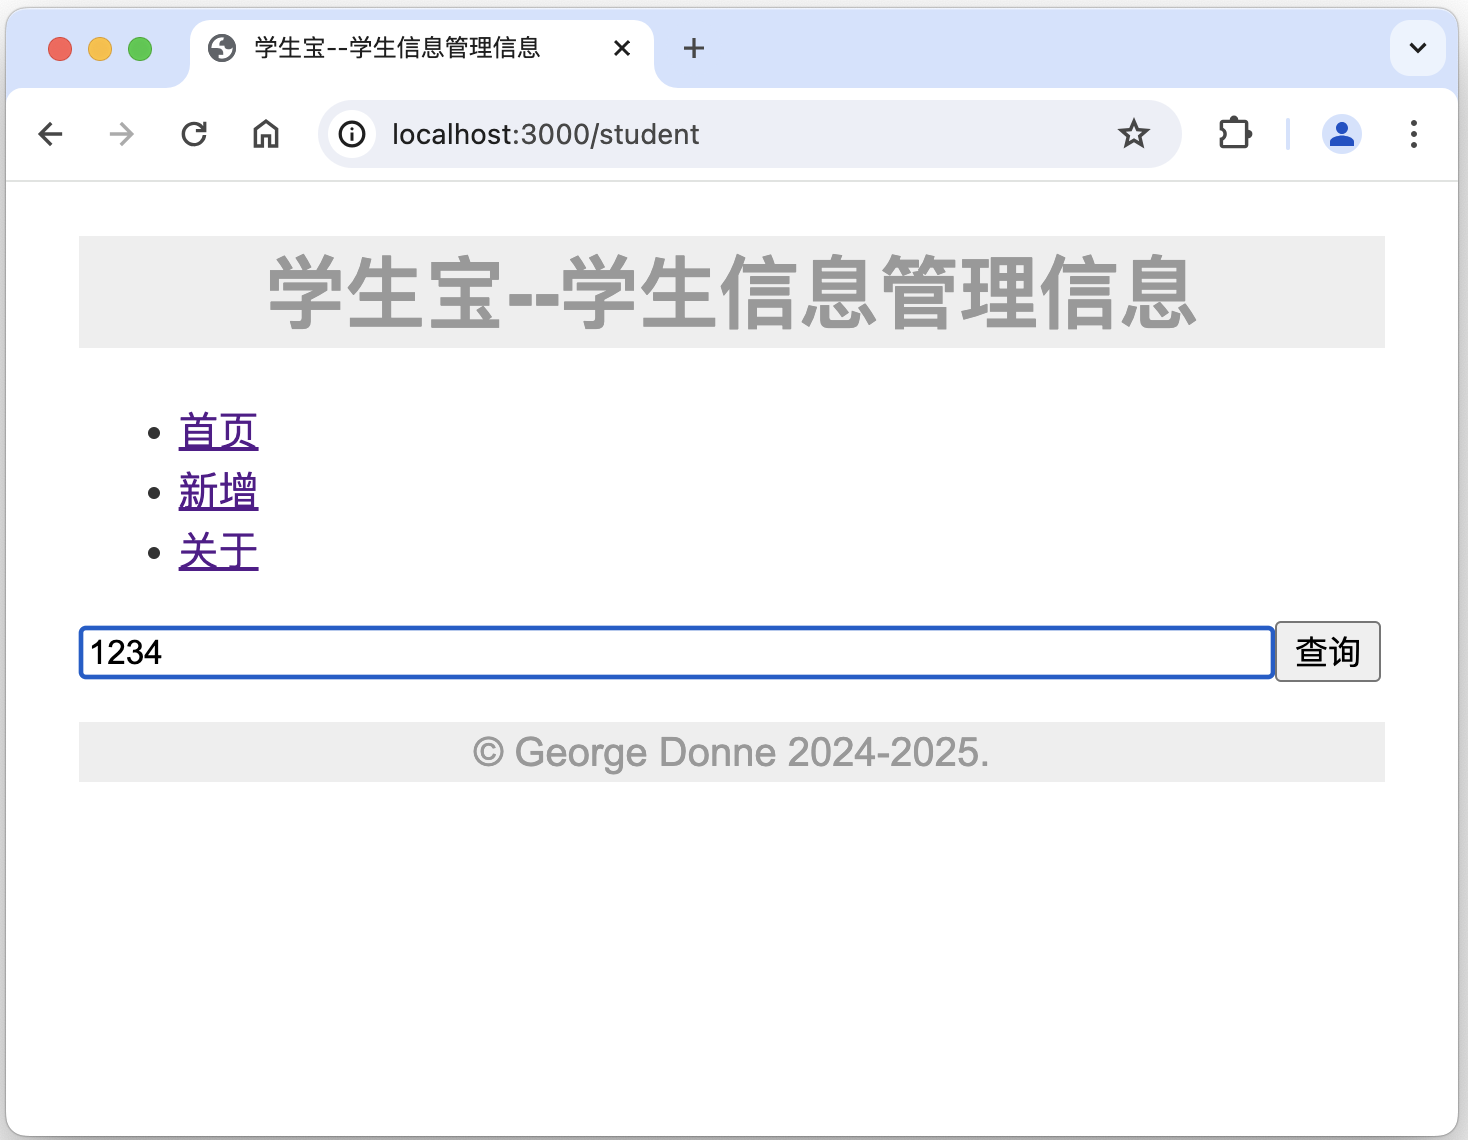Image resolution: width=1468 pixels, height=1140 pixels.
Task: Open the Extensions puzzle icon
Action: coord(1235,134)
